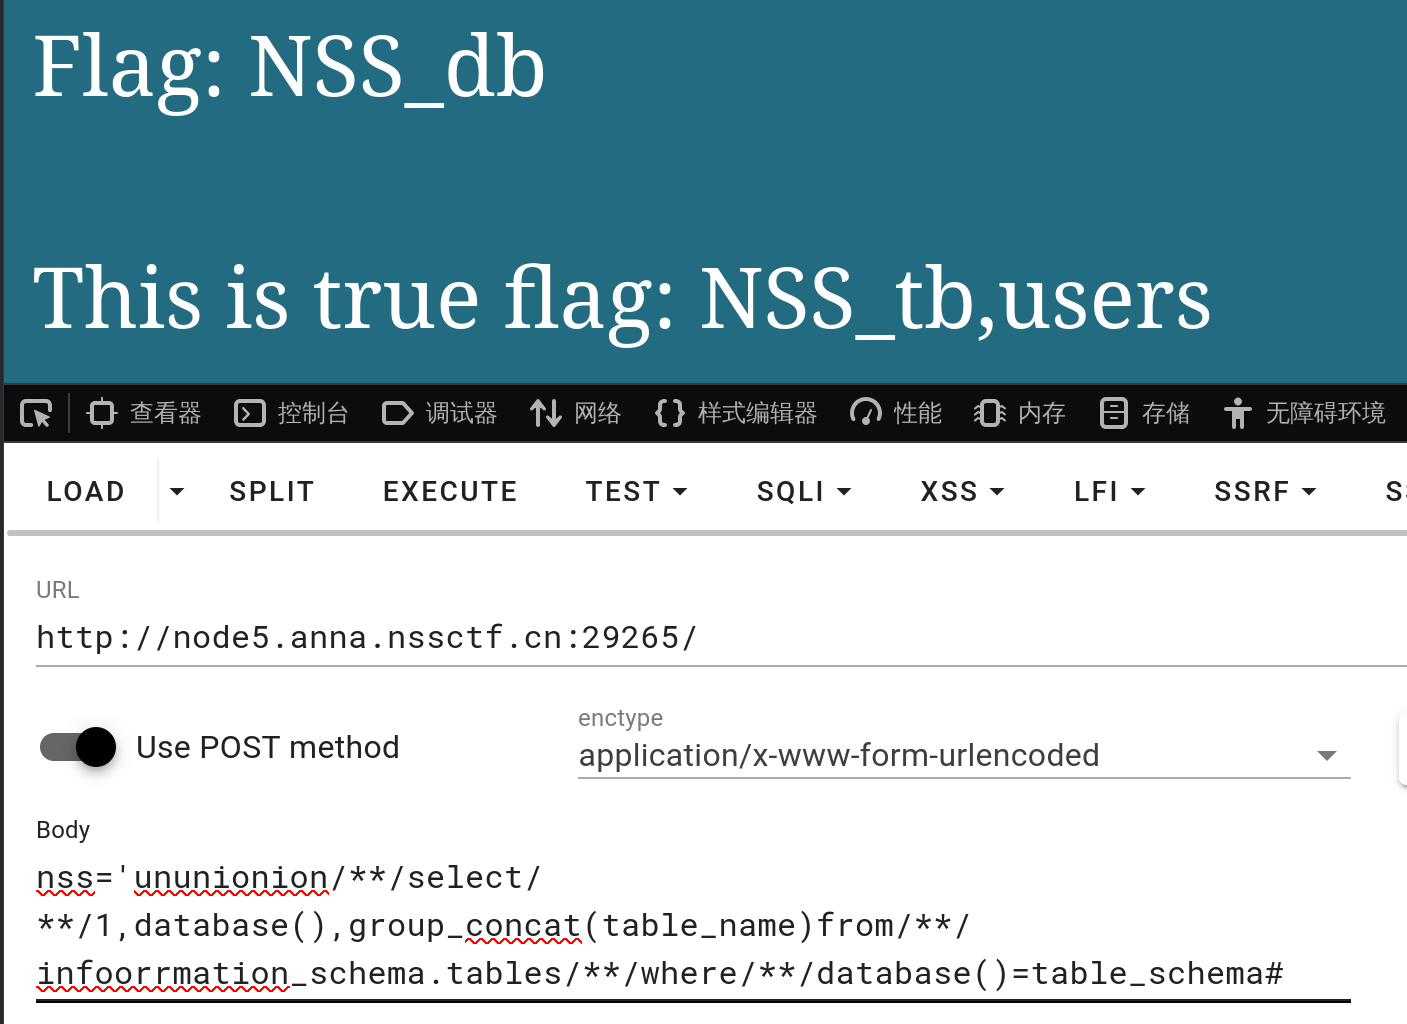Open the Storage (存储) panel
1407x1024 pixels.
coord(1145,413)
